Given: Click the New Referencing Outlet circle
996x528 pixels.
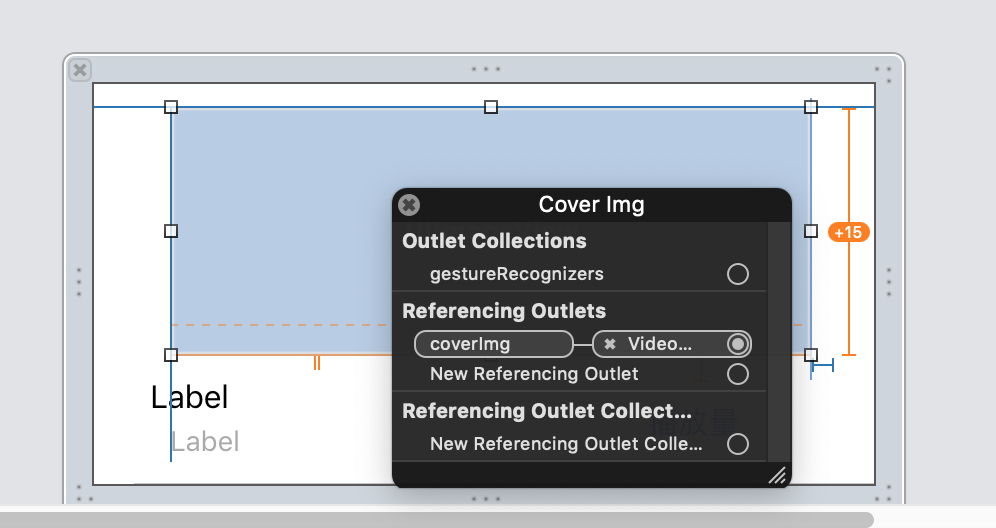Looking at the screenshot, I should coord(737,374).
